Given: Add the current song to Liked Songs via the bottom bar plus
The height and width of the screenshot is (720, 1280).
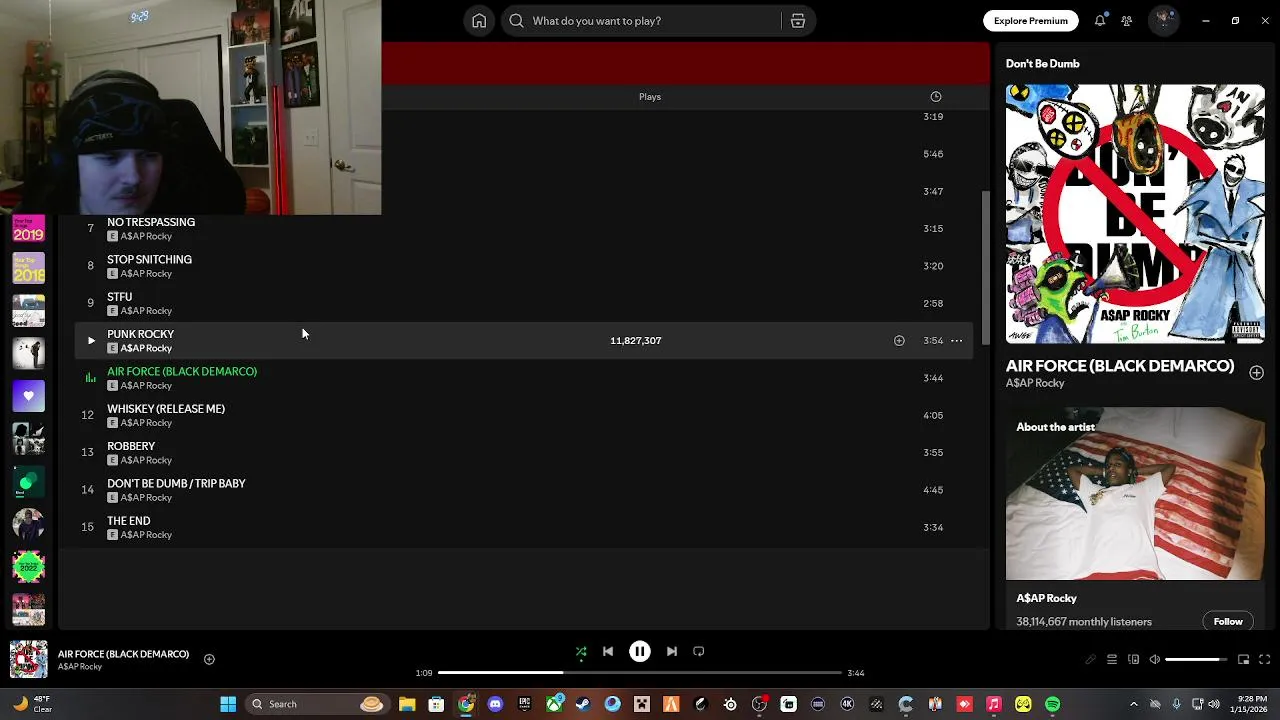Looking at the screenshot, I should click(x=209, y=659).
